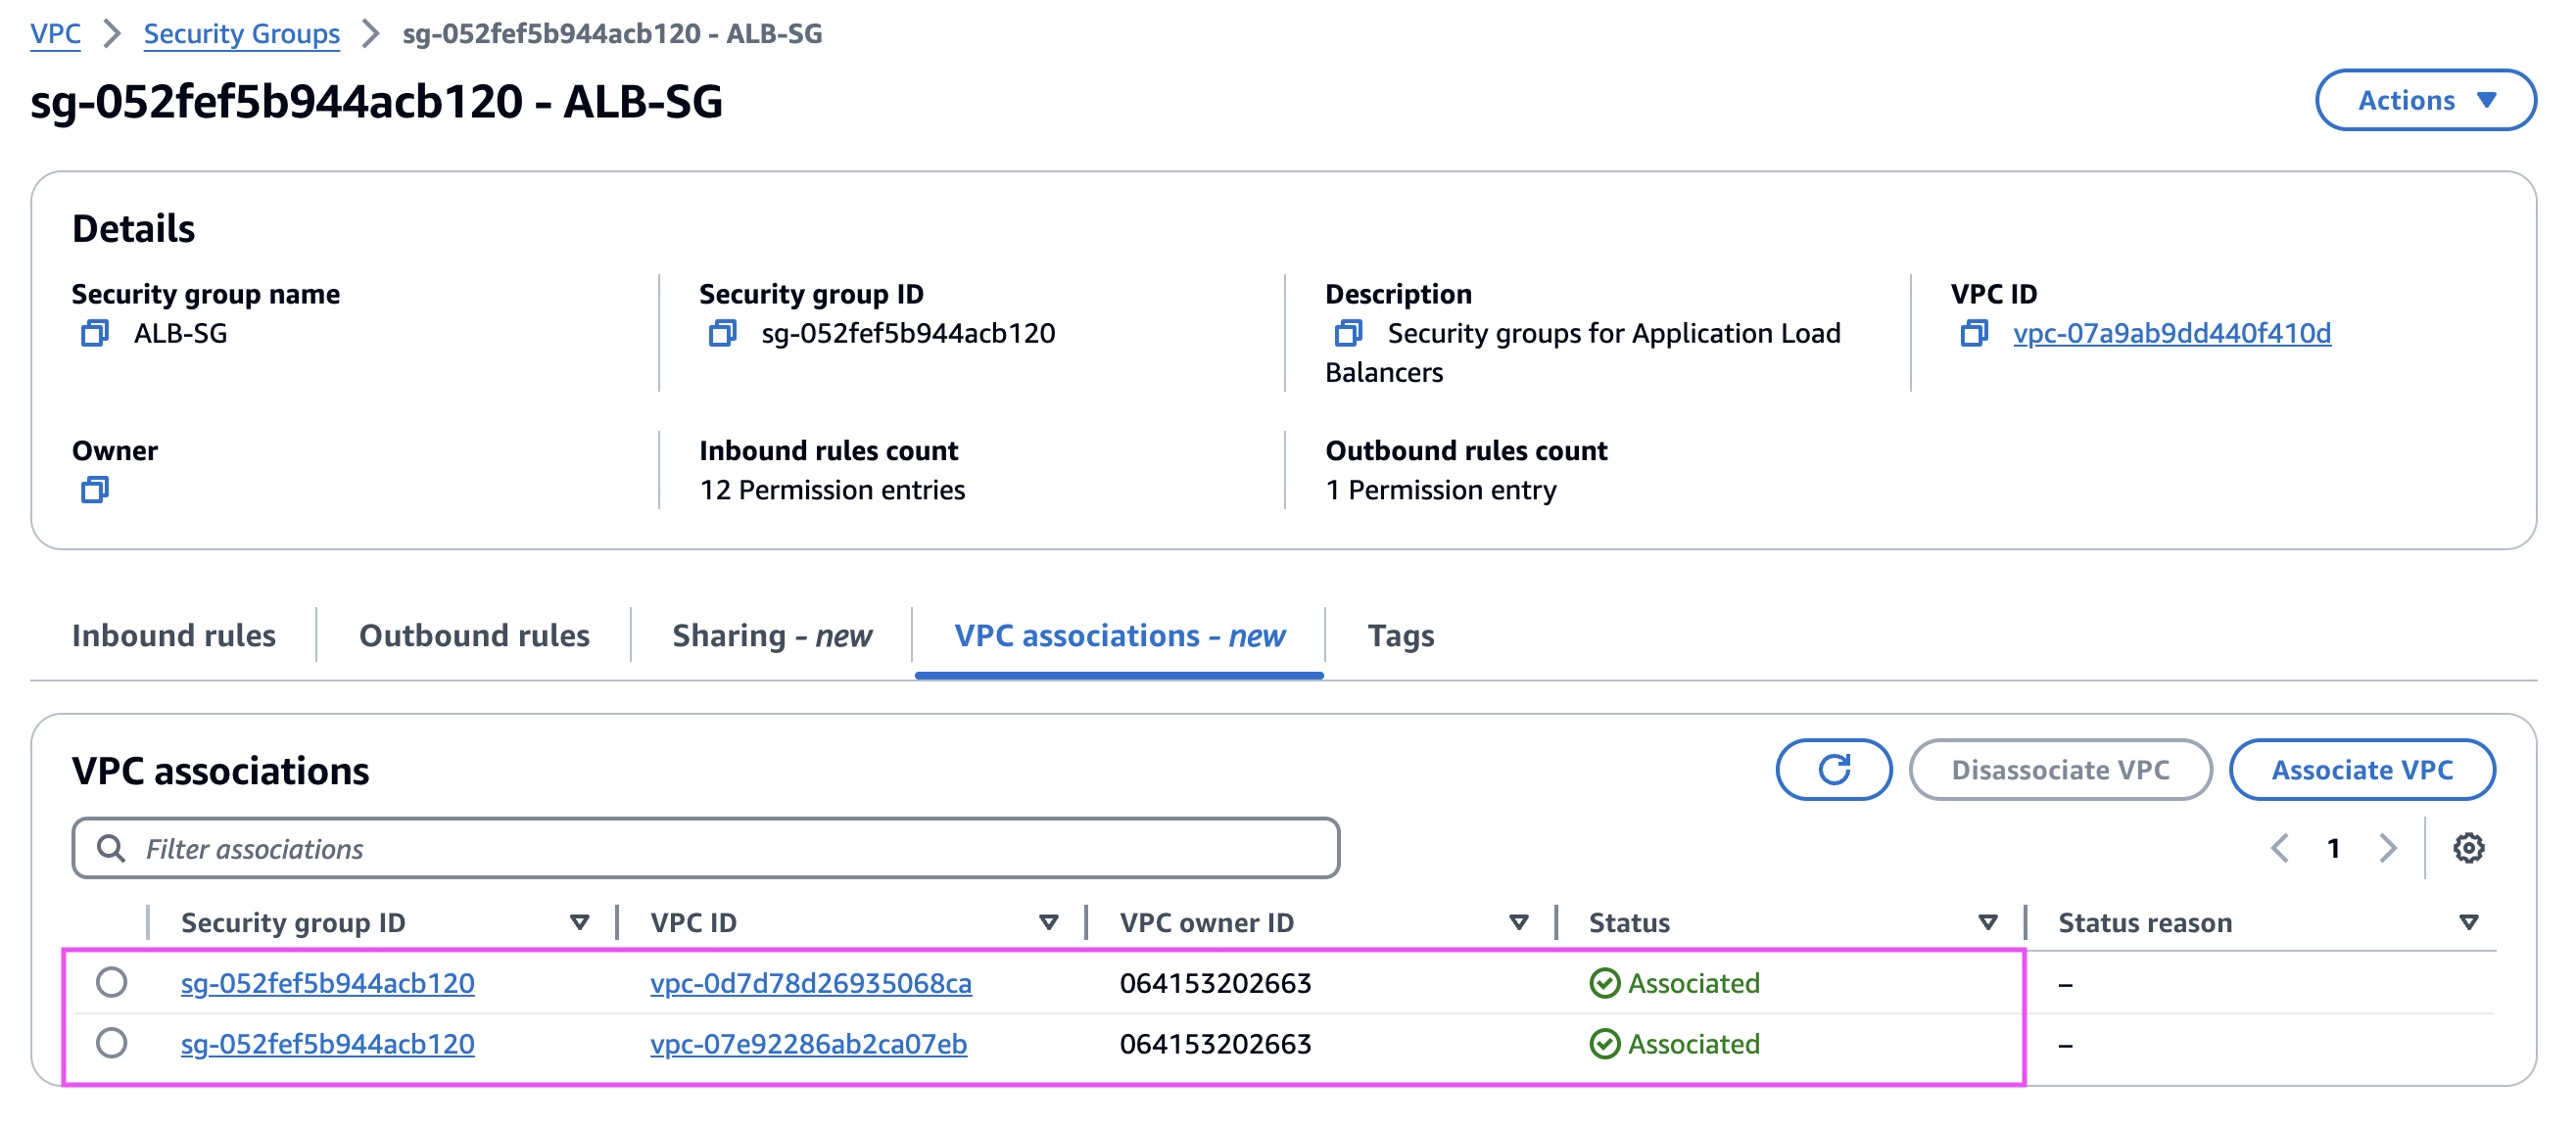Open the Security Groups breadcrumb link
The height and width of the screenshot is (1126, 2576).
242,33
